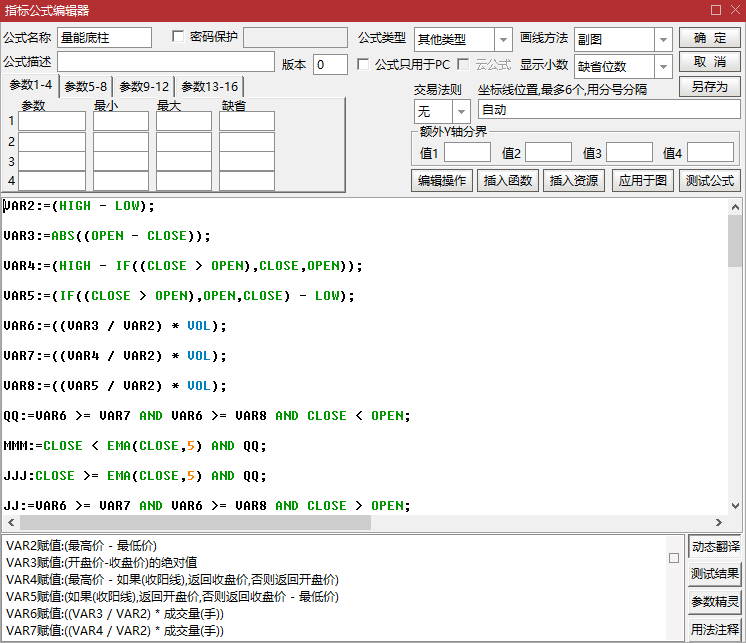This screenshot has width=746, height=643.
Task: Select the 参数13-16 tab
Action: (x=209, y=87)
